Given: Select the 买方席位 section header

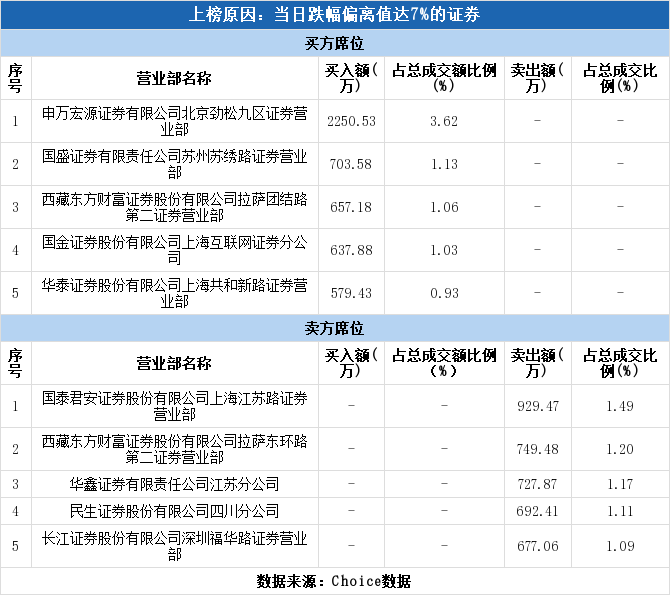Looking at the screenshot, I should point(334,43).
